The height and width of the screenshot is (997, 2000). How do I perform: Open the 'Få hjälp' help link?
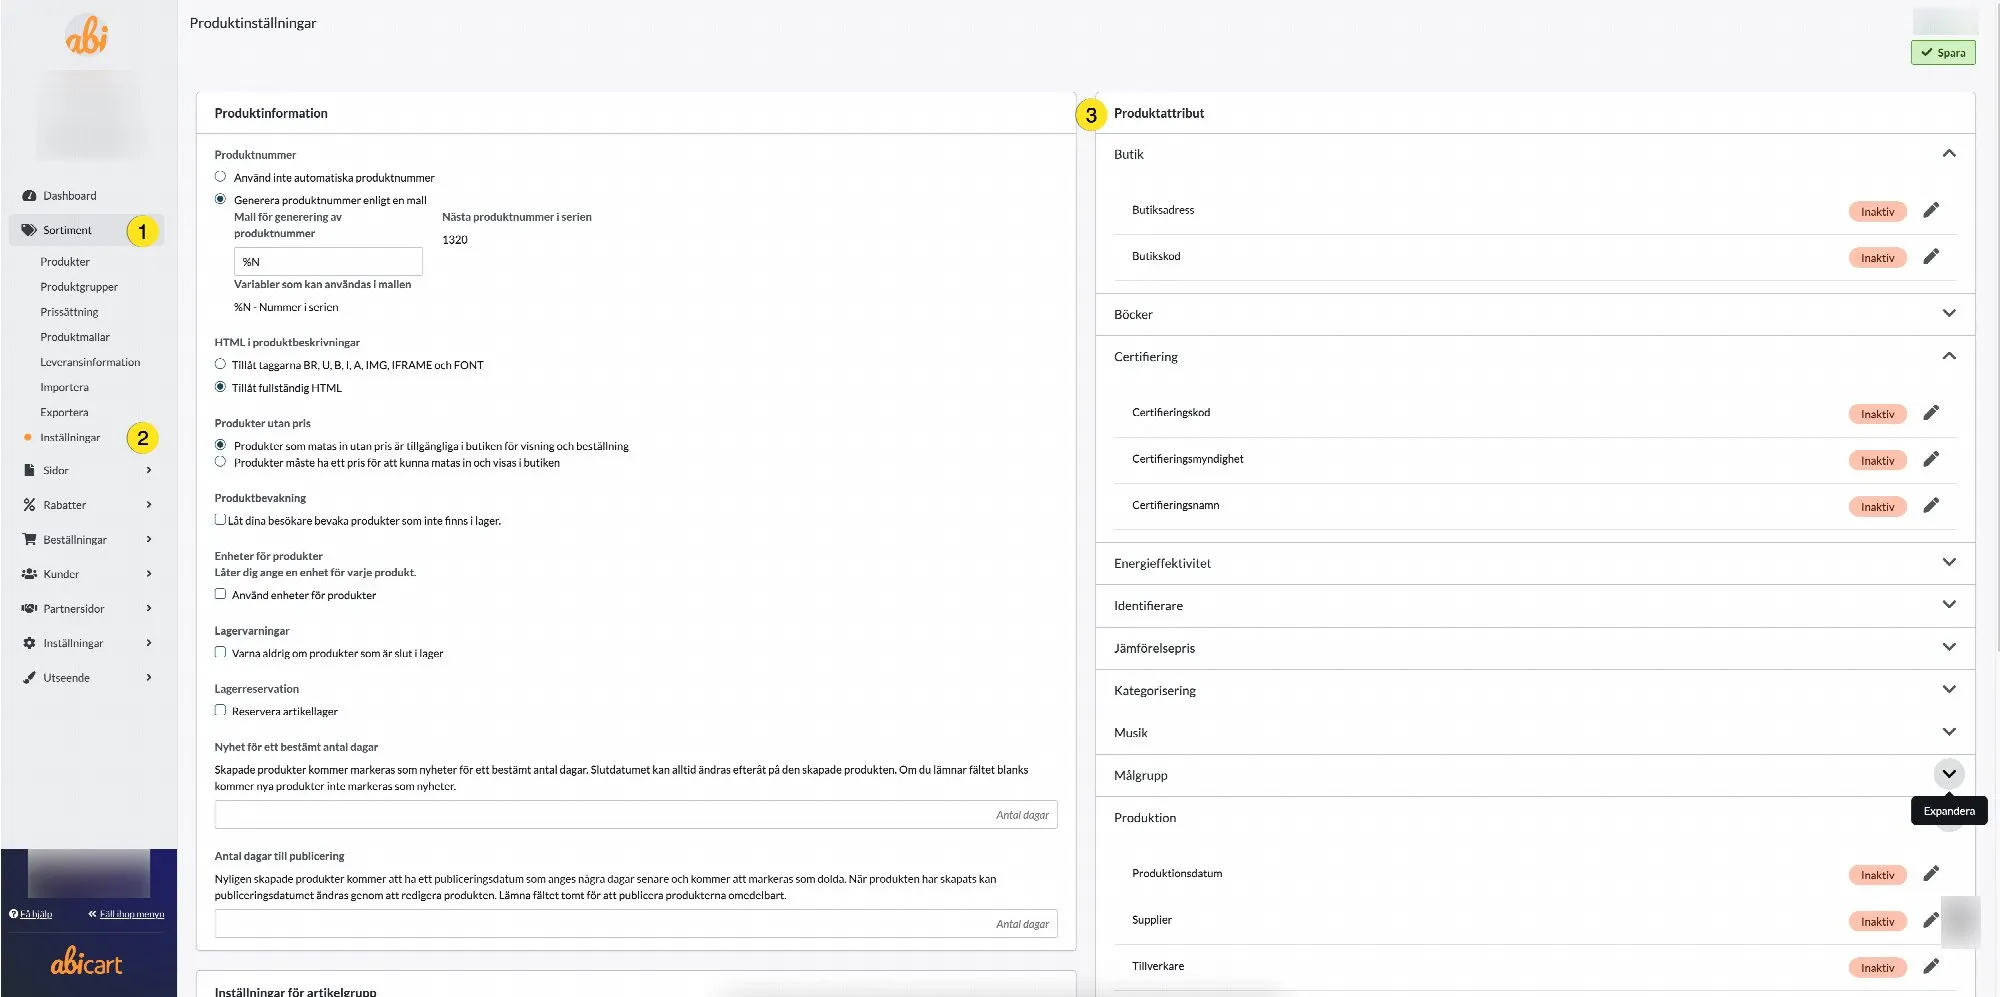31,914
